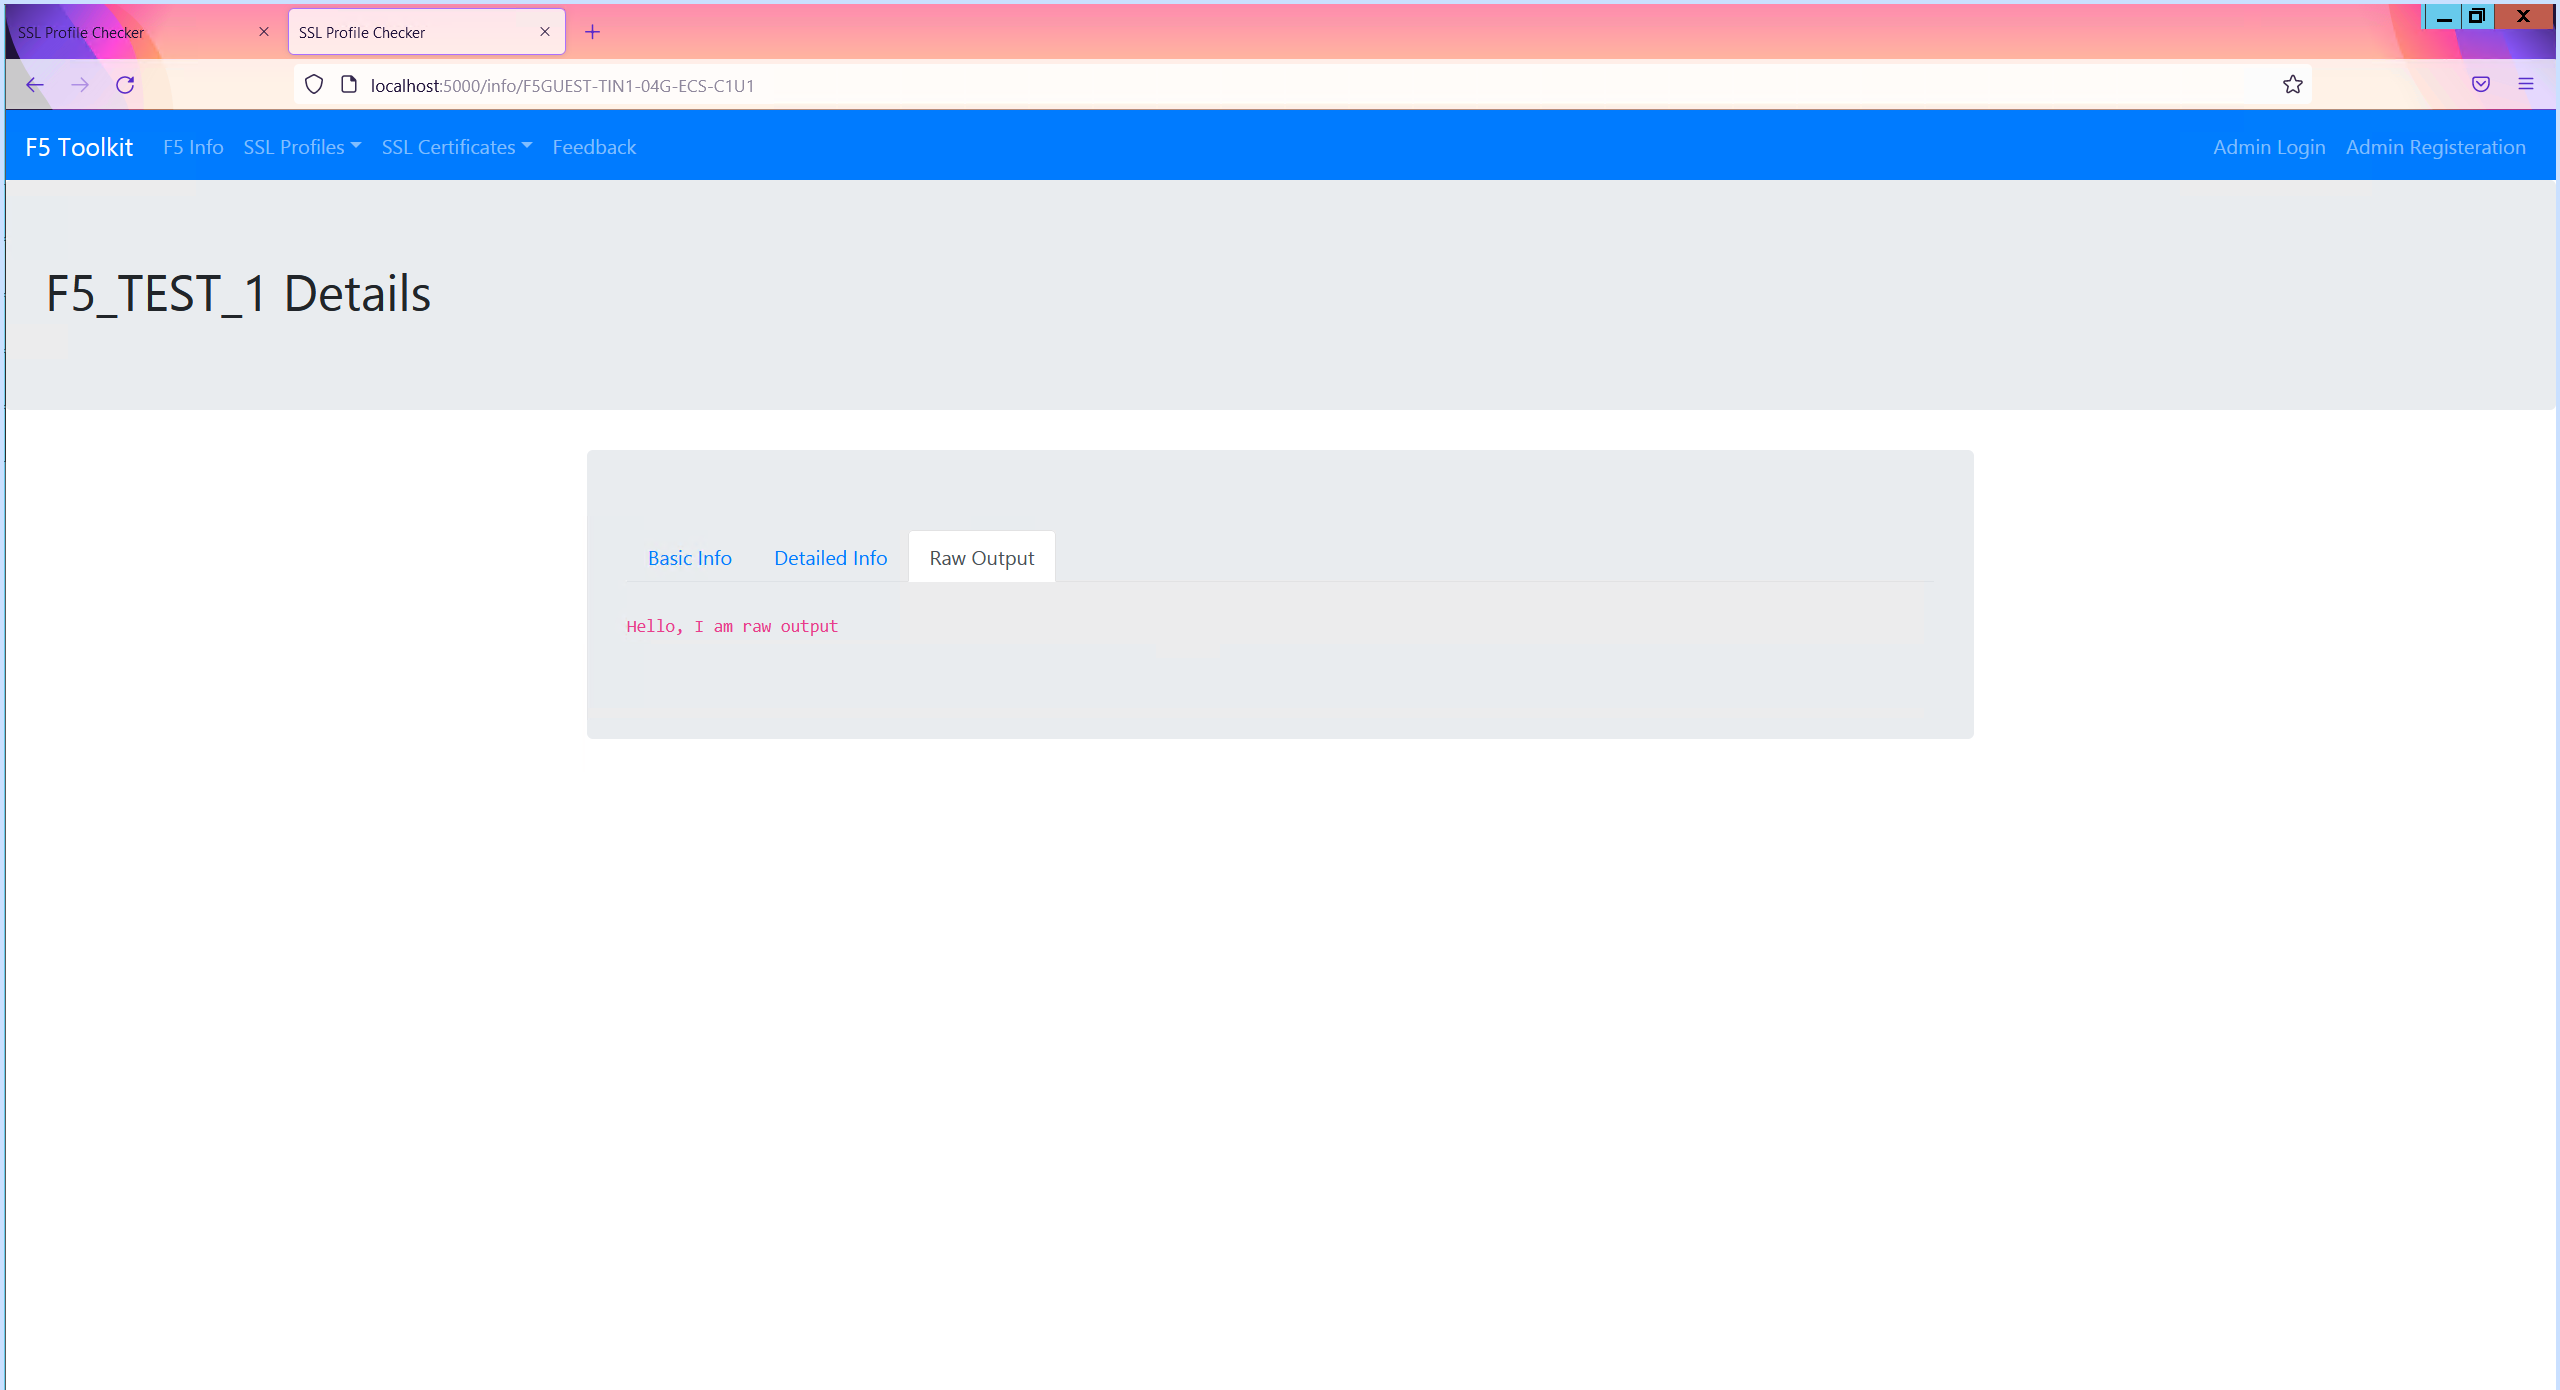Close the active SSL Profile Checker tab

pyautogui.click(x=545, y=32)
